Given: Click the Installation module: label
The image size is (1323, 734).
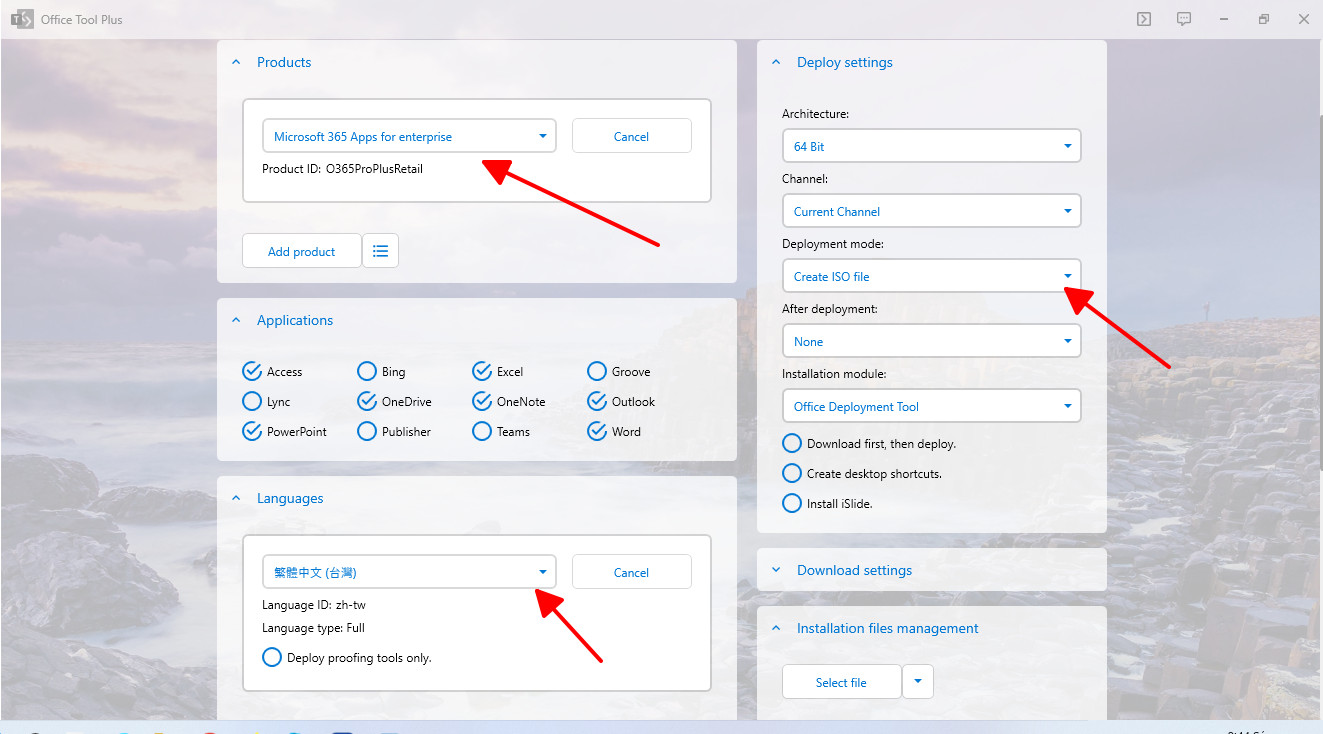Looking at the screenshot, I should click(x=834, y=374).
